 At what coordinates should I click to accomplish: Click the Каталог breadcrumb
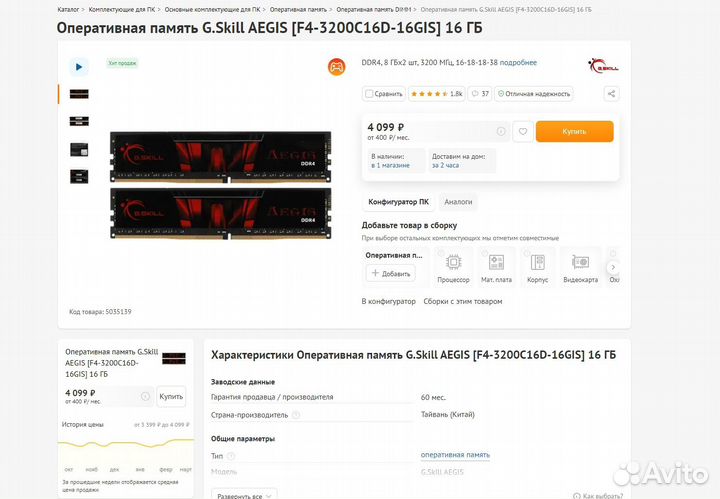68,9
